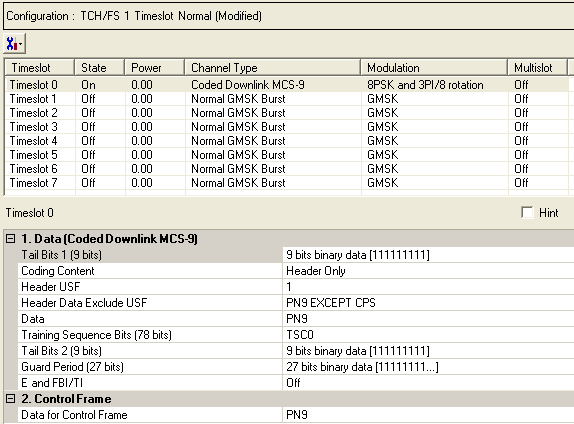Click the Guard Period 27 bits value
The width and height of the screenshot is (574, 424).
[428, 367]
